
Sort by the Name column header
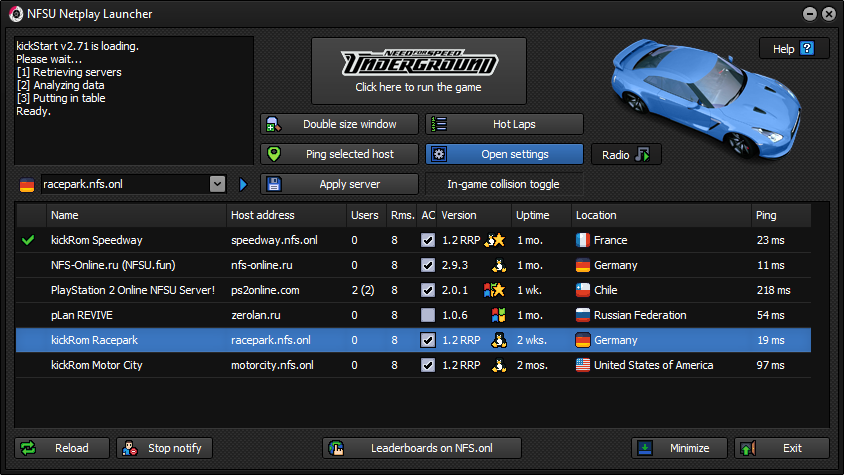pyautogui.click(x=137, y=215)
